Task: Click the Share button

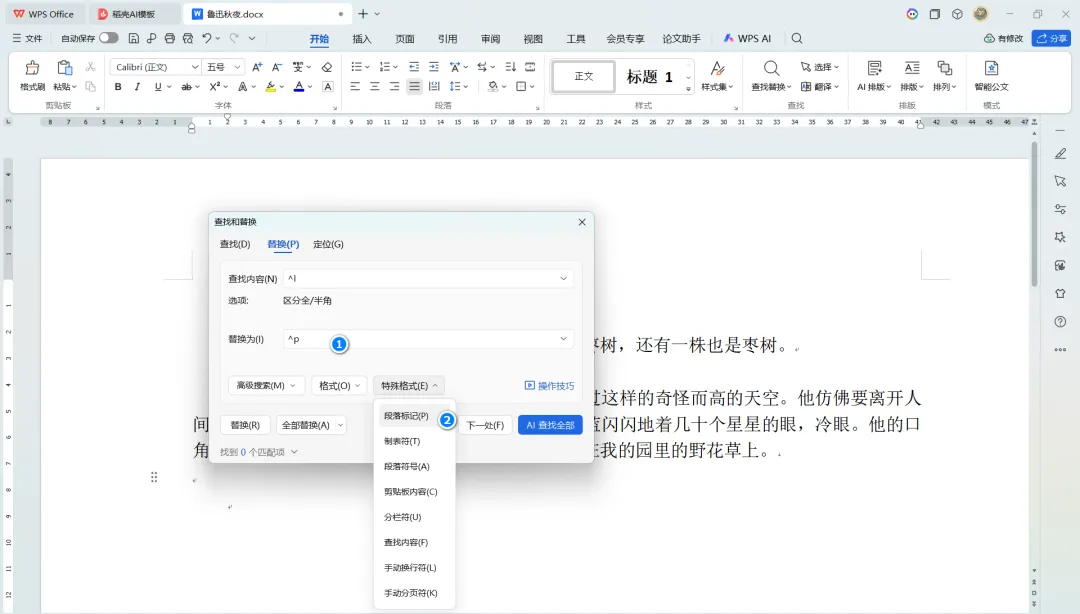Action: tap(1051, 39)
